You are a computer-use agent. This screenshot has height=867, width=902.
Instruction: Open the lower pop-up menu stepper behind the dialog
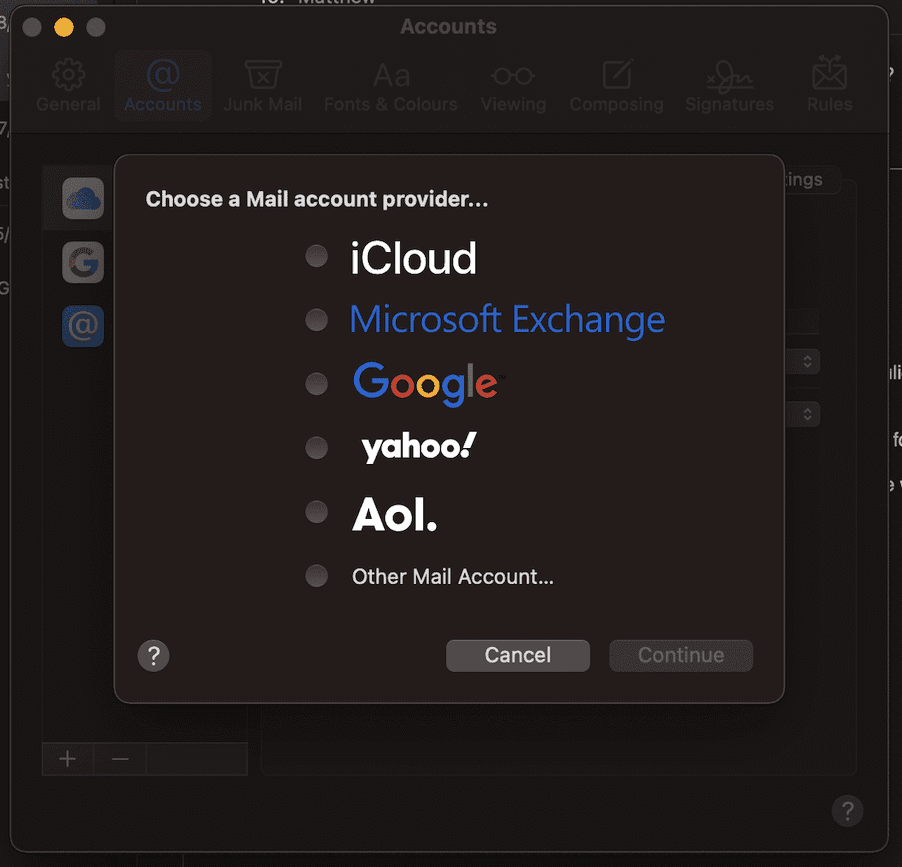click(807, 414)
